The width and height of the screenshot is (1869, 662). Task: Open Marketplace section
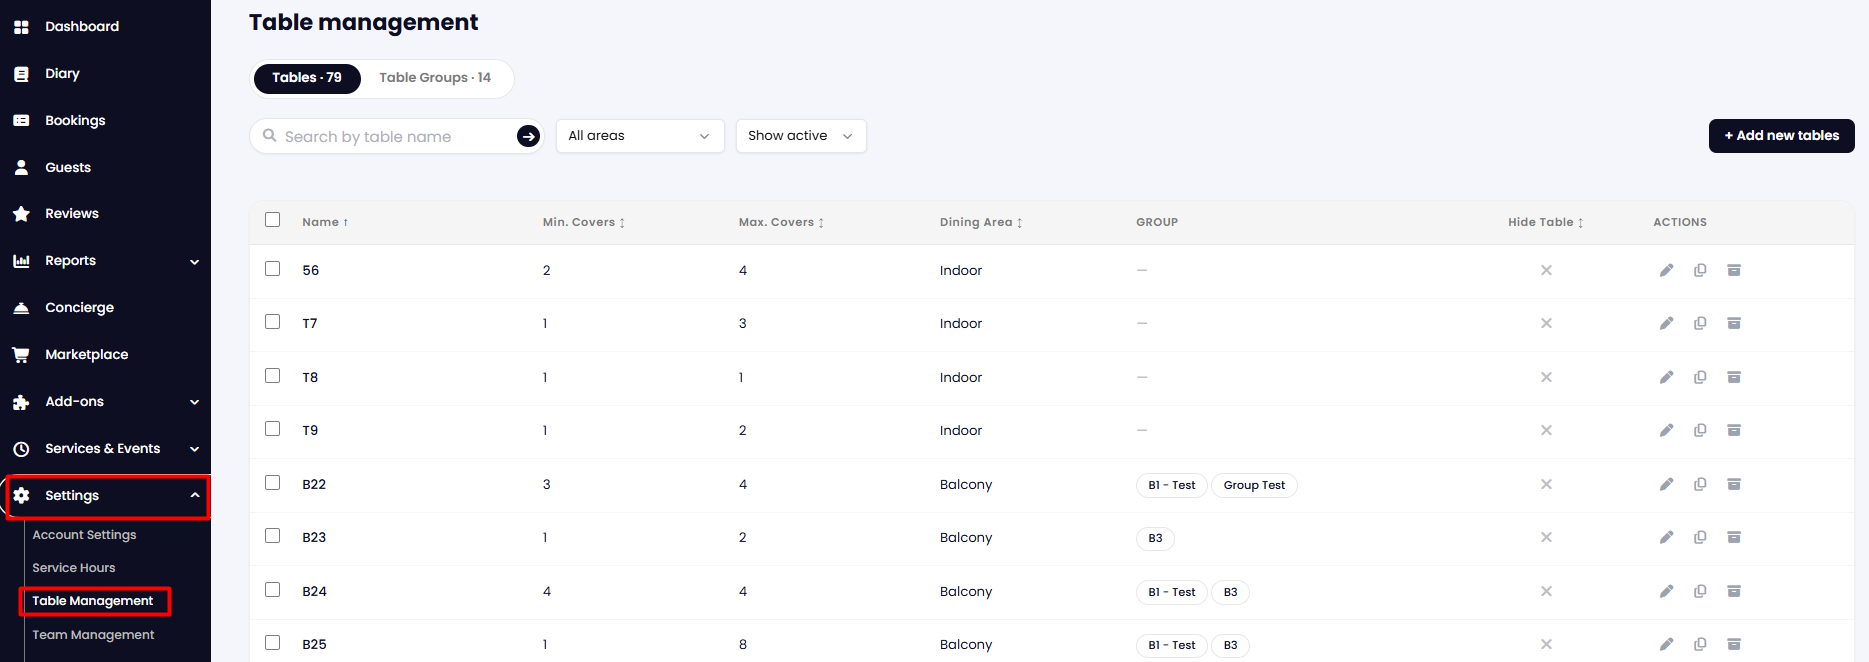86,354
